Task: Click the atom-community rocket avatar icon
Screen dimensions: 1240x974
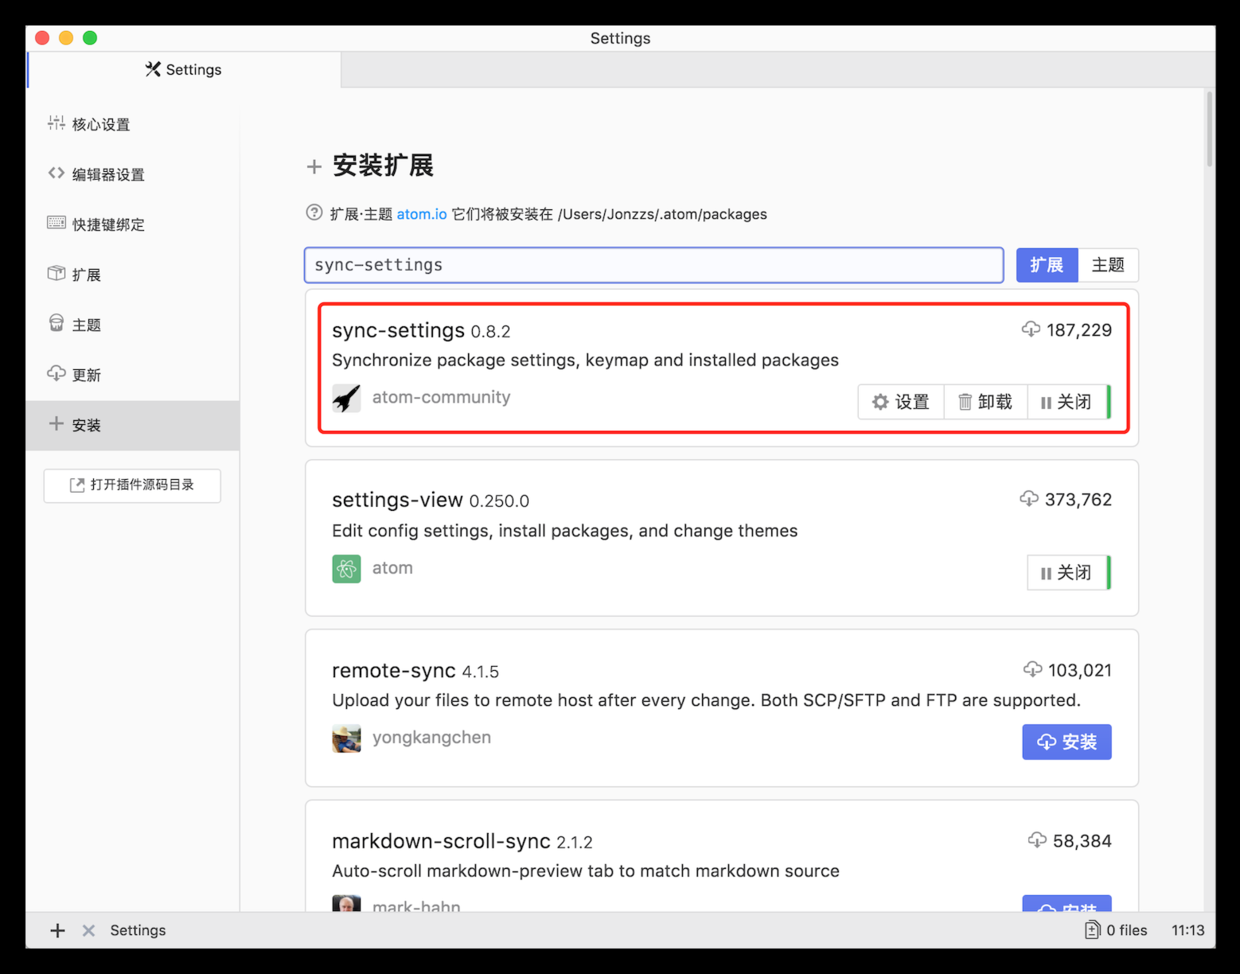Action: [346, 398]
